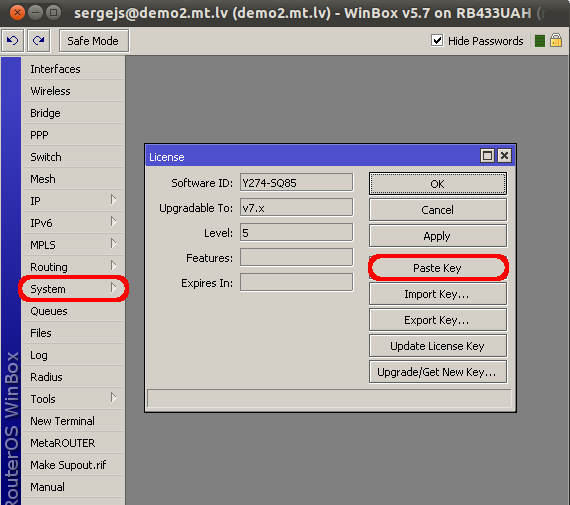
Task: Click the Update License Key button
Action: [x=438, y=346]
